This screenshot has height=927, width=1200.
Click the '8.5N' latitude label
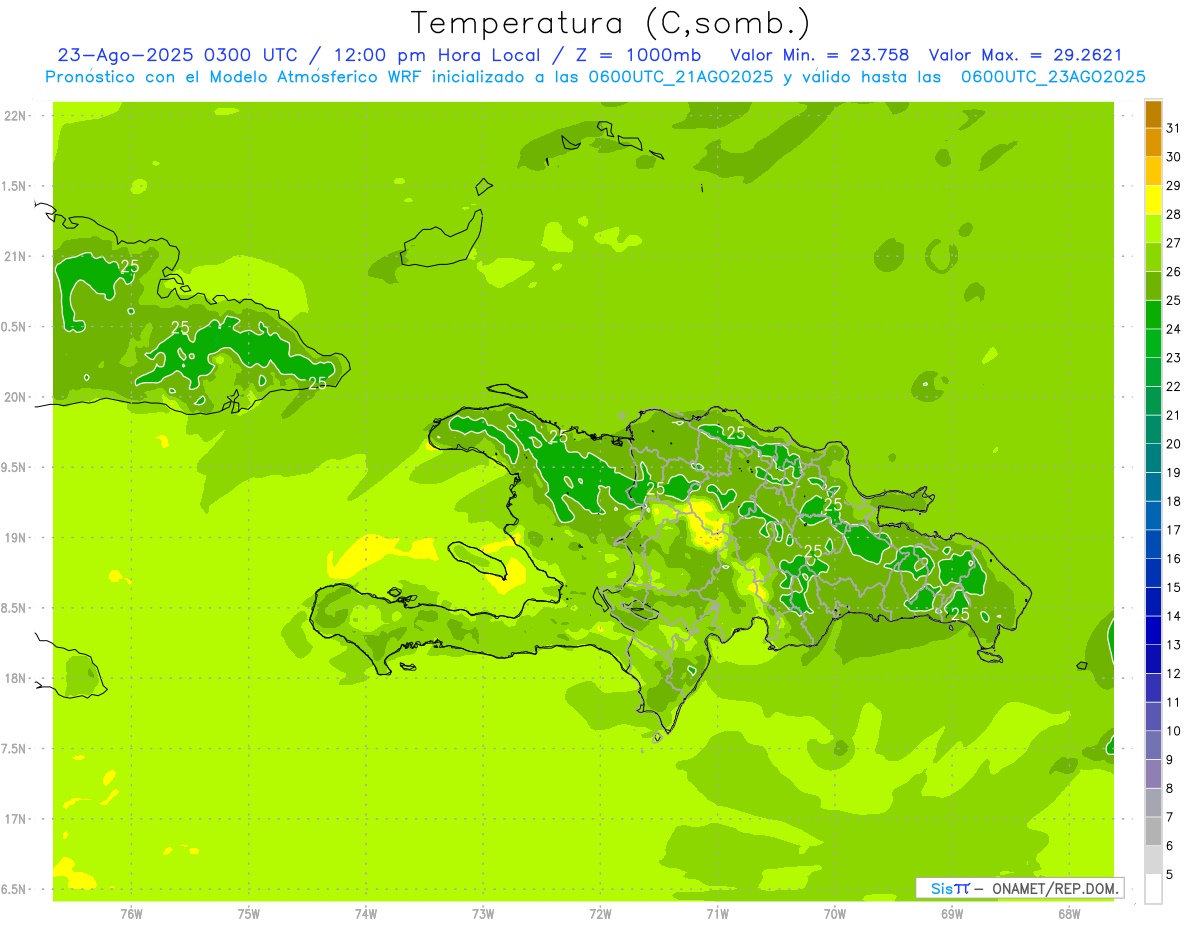[x=14, y=608]
